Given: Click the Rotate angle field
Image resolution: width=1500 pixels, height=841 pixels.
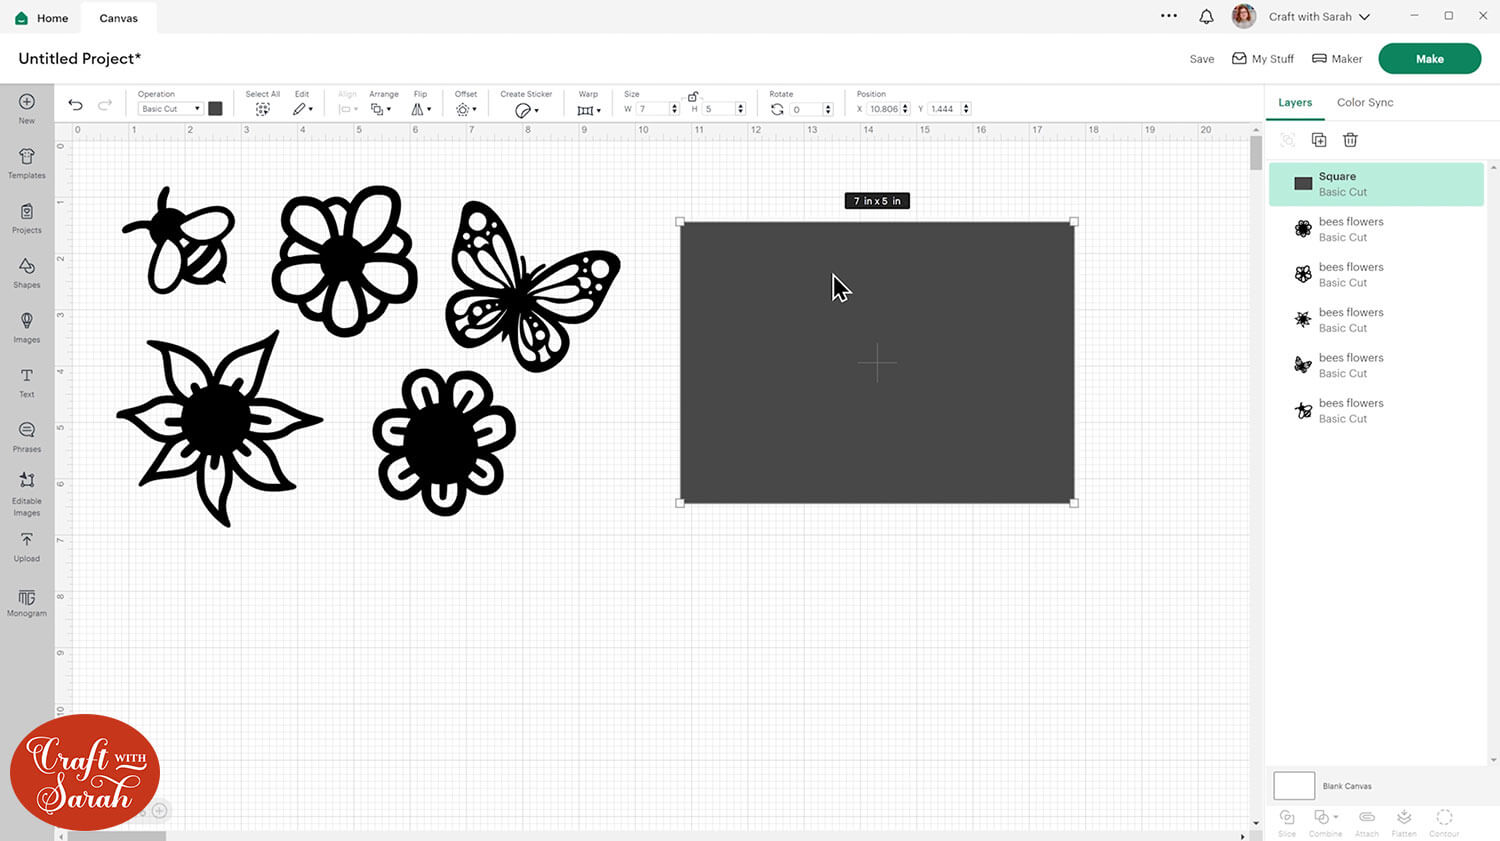Looking at the screenshot, I should [806, 109].
